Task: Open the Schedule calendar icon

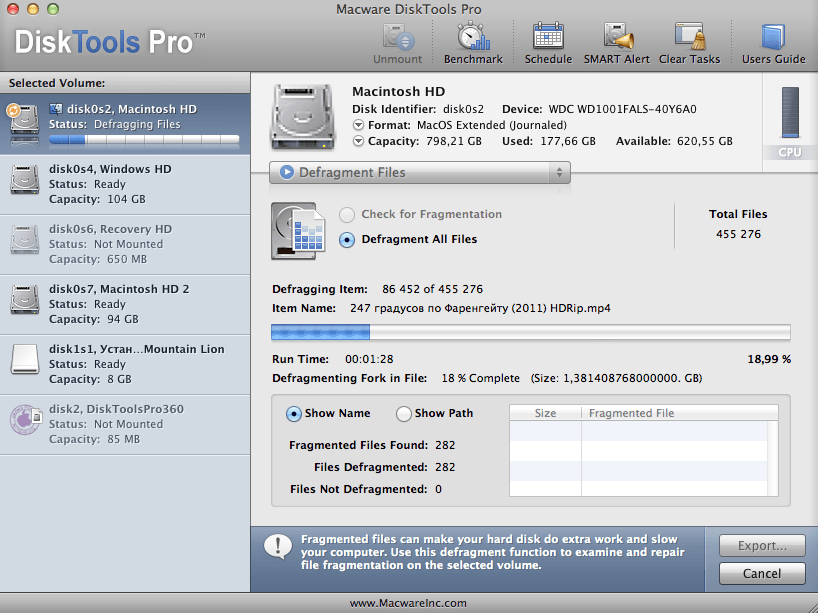Action: pos(548,36)
